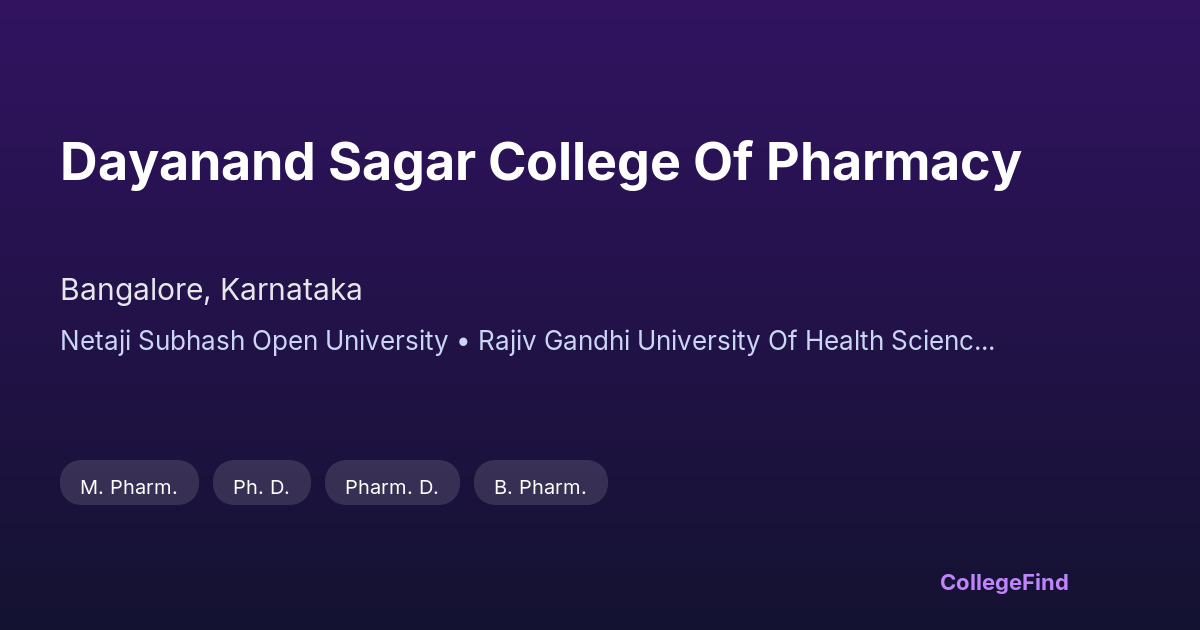This screenshot has width=1200, height=630.
Task: Click the word Dayanand in the title
Action: (186, 162)
